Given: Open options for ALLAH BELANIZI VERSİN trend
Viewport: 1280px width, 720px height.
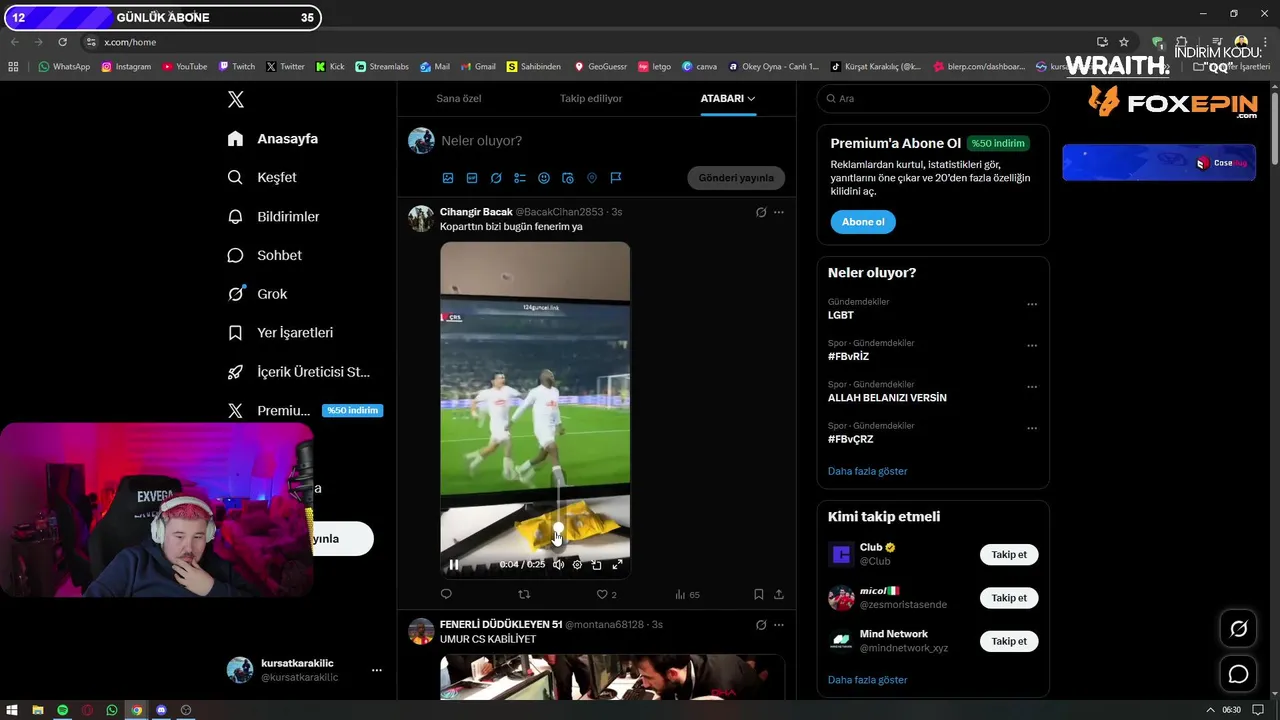Looking at the screenshot, I should pyautogui.click(x=1032, y=387).
